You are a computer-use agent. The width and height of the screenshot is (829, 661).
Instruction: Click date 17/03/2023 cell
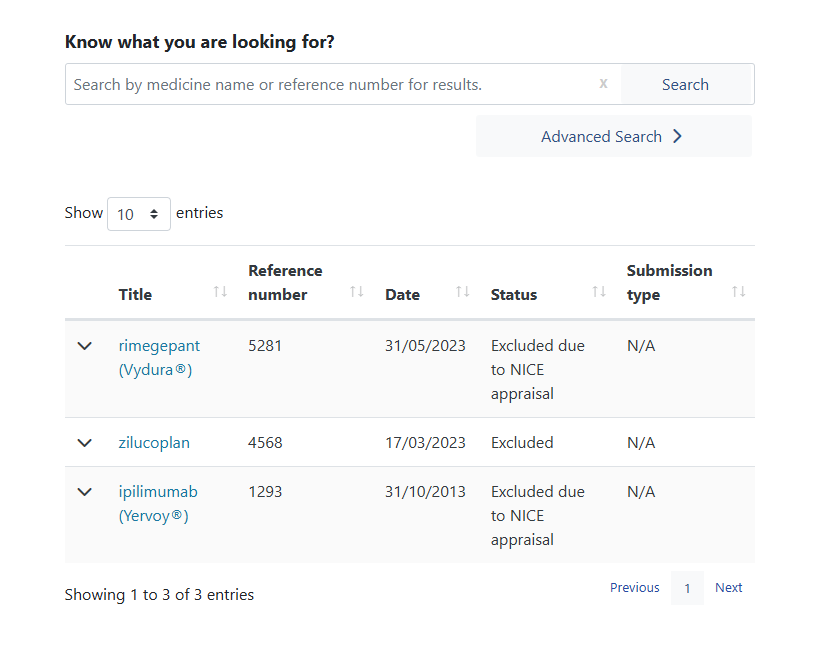pos(425,443)
